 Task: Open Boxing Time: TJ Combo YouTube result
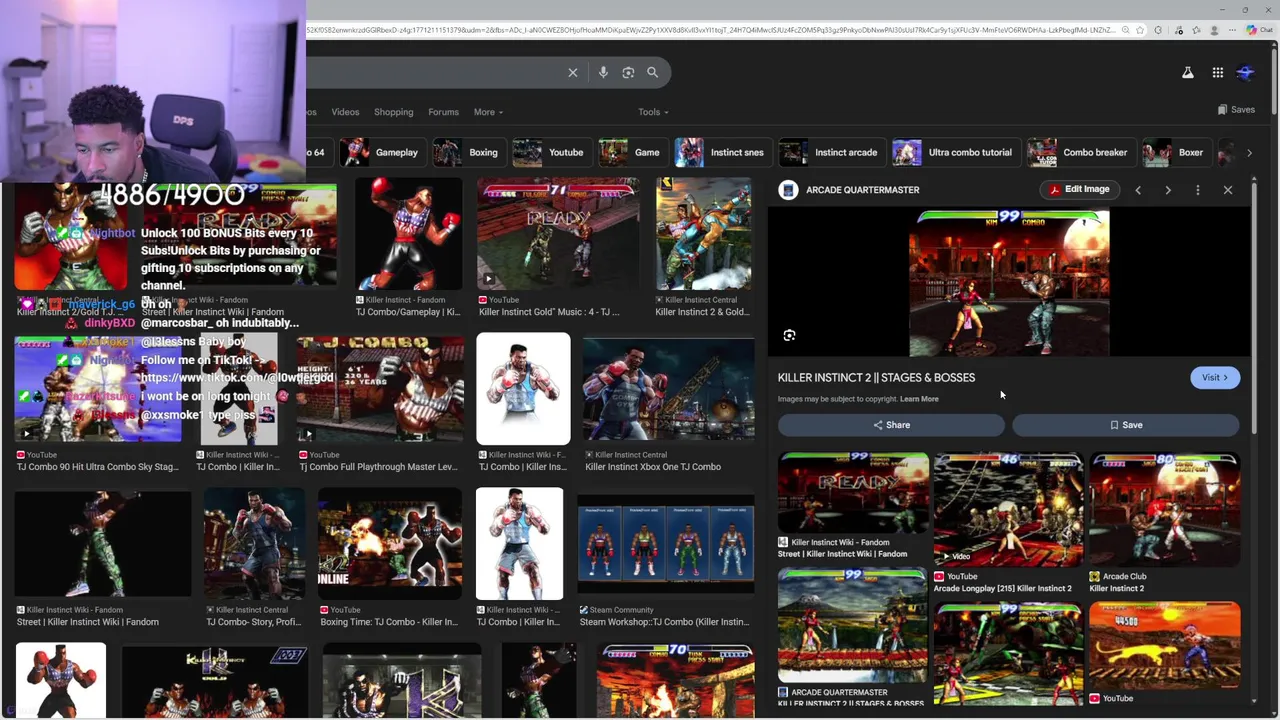390,544
